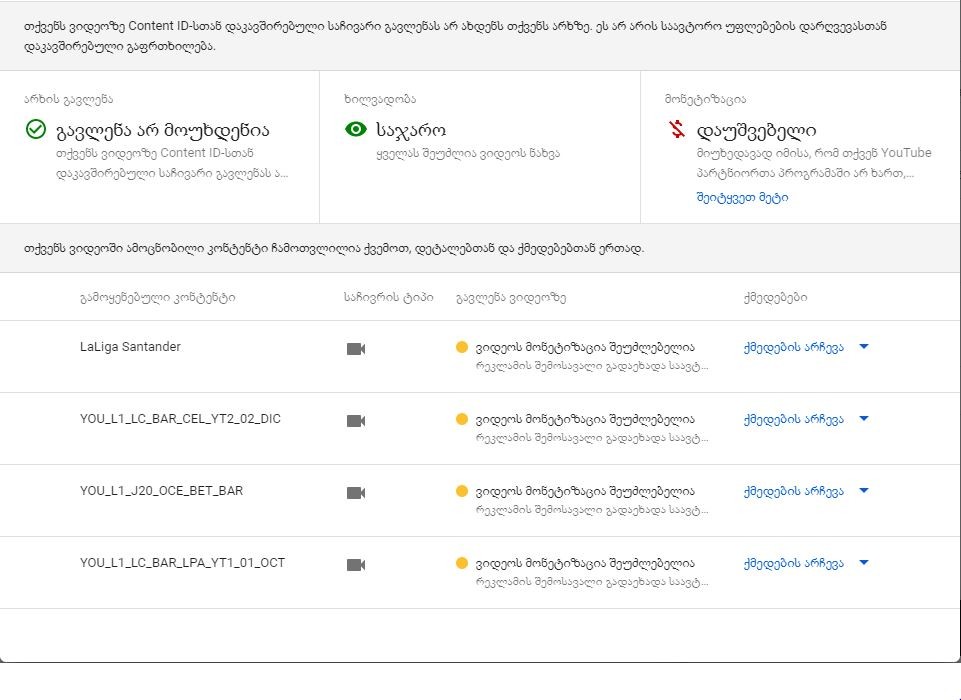Click yellow status dot in YOU_L1_J20_OCE_BET_BAR row
This screenshot has width=961, height=700.
(462, 491)
